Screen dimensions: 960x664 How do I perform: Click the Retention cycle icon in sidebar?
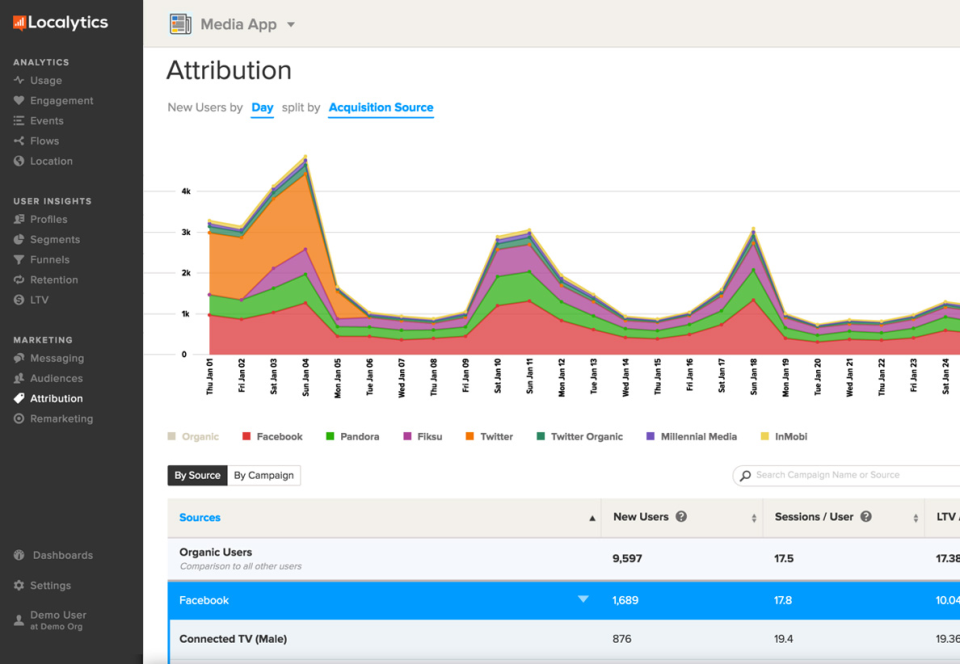(x=19, y=280)
